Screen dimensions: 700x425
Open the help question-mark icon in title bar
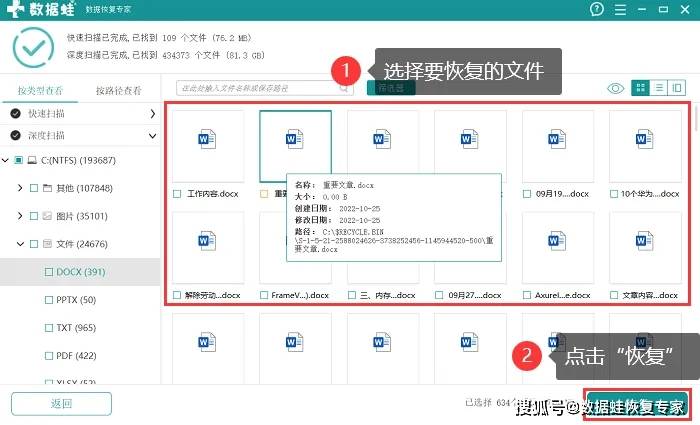coord(596,9)
